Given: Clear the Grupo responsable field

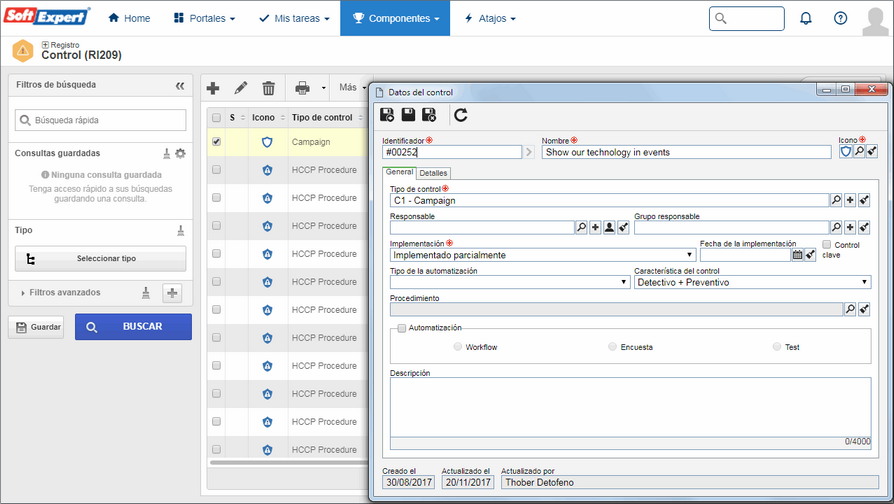Looking at the screenshot, I should 864,227.
